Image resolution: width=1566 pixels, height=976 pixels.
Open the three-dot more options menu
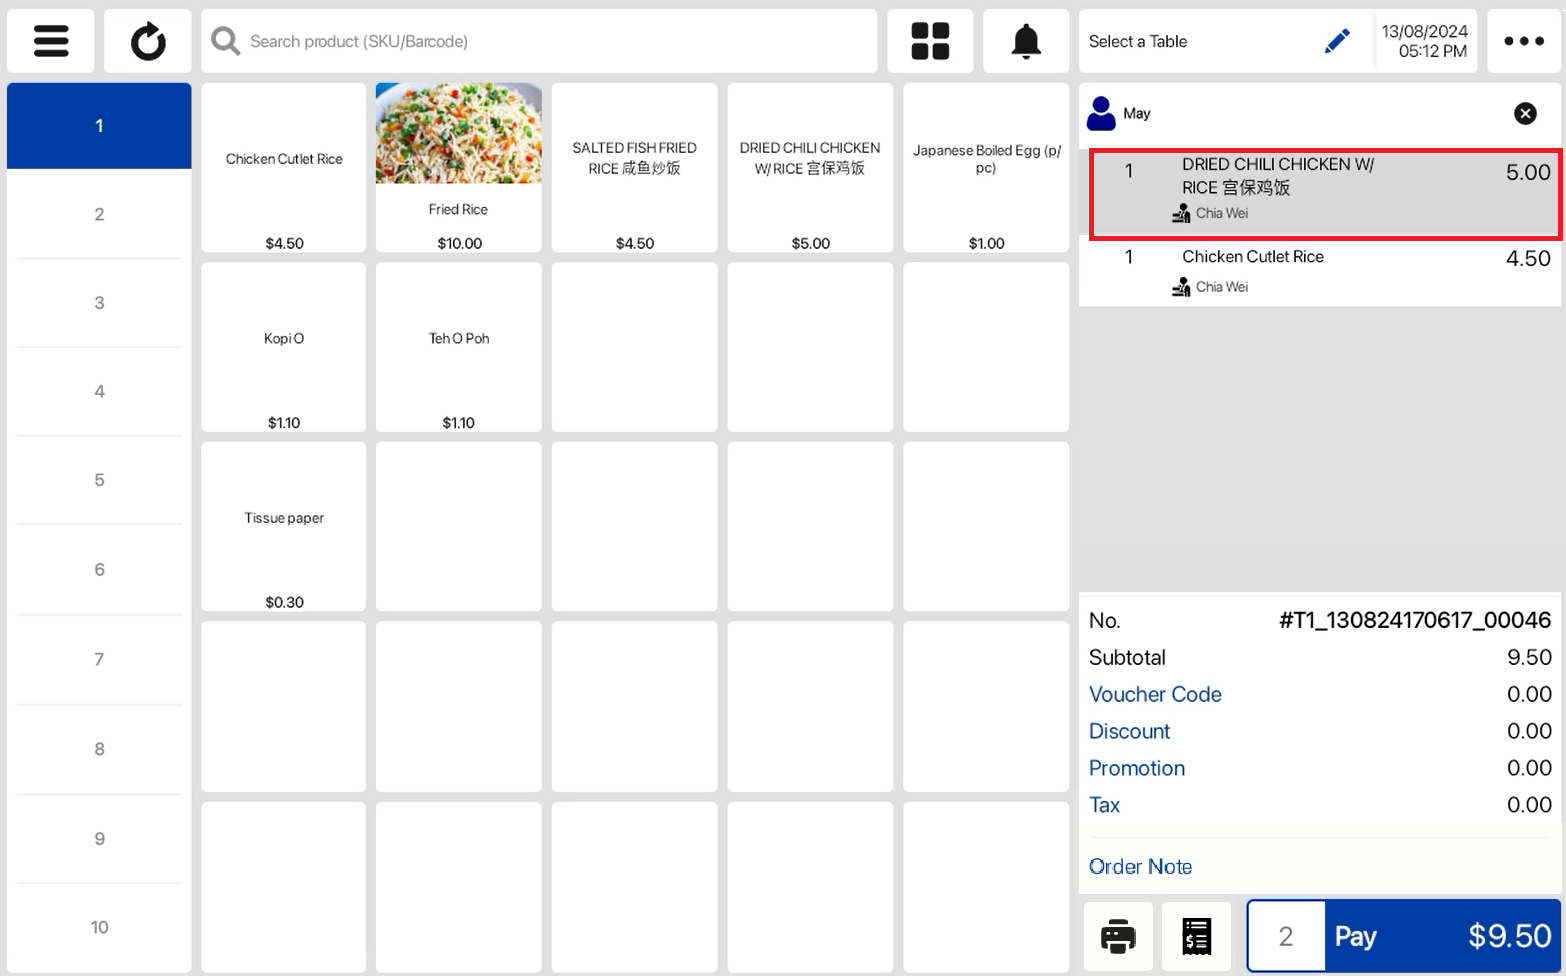pos(1523,41)
